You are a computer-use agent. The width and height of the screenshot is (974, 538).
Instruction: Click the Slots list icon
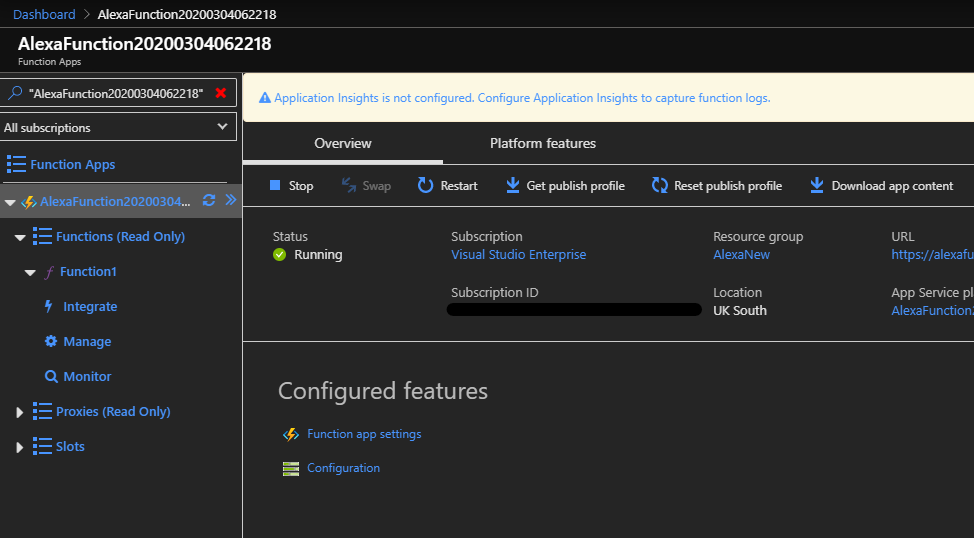(x=42, y=446)
